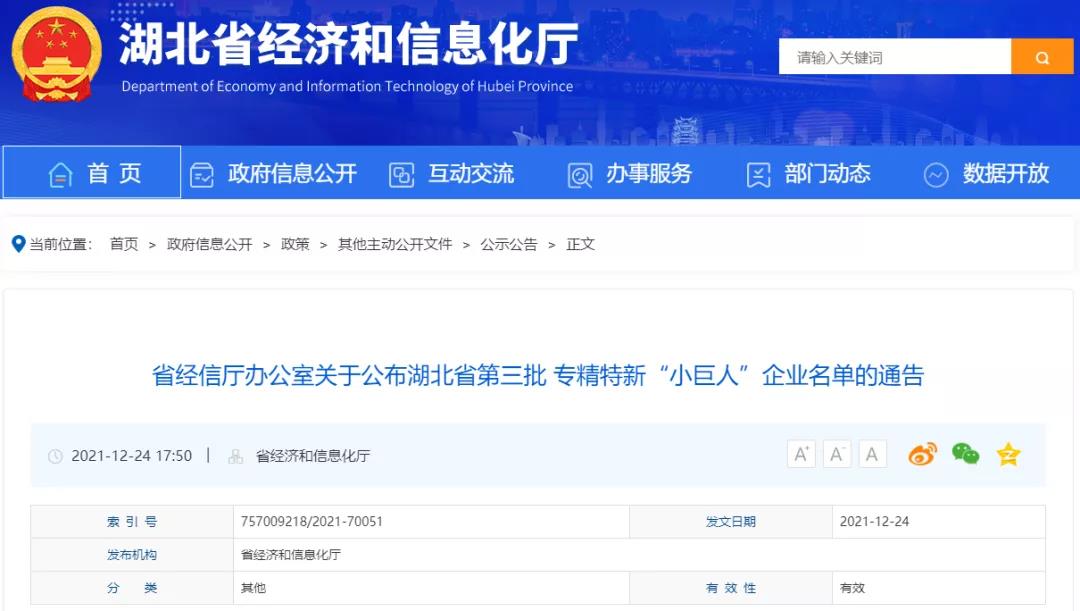Click the article headline about 小巨人 enterprises
1080x611 pixels.
[x=538, y=376]
